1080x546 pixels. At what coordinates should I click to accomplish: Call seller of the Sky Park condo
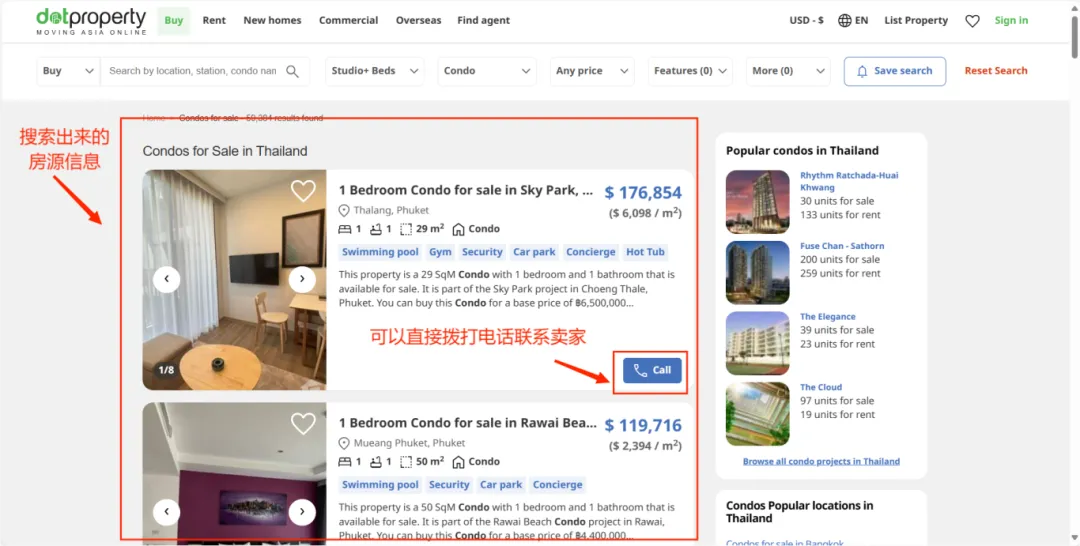pyautogui.click(x=652, y=370)
